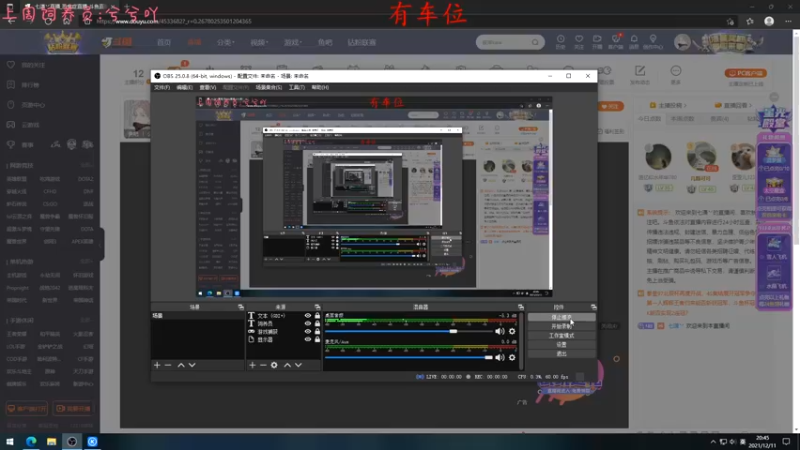Show hidden system tray icons chevron
Image resolution: width=800 pixels, height=450 pixels.
coord(713,442)
